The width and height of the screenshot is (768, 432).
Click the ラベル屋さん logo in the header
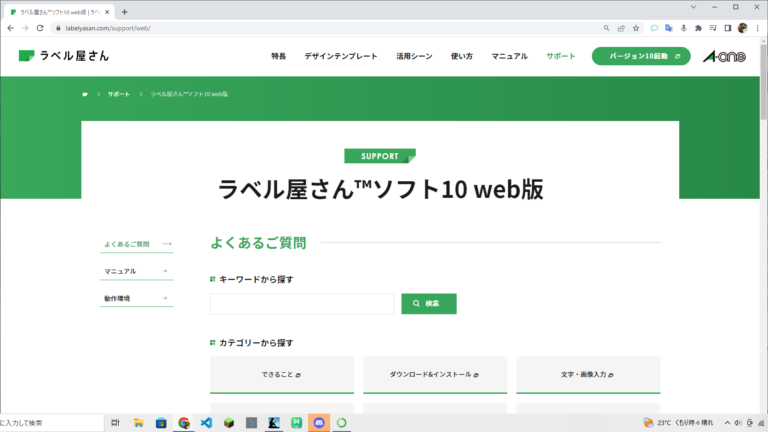(x=58, y=55)
